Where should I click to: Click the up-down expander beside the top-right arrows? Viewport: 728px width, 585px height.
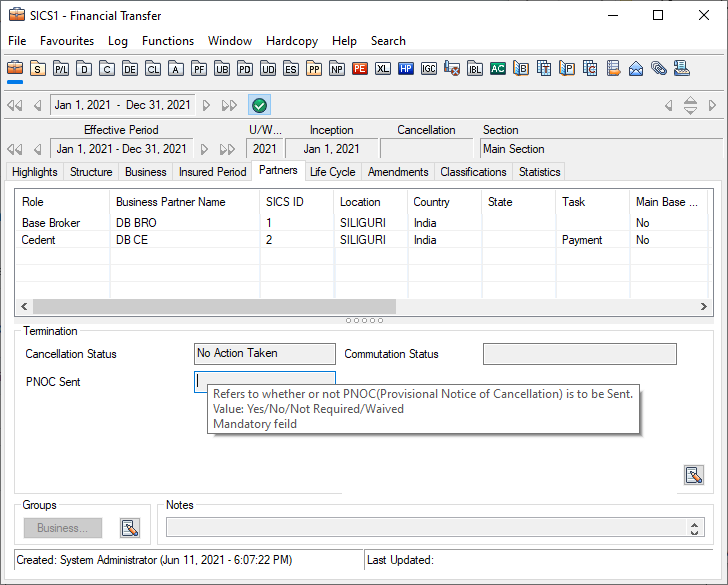pyautogui.click(x=690, y=105)
